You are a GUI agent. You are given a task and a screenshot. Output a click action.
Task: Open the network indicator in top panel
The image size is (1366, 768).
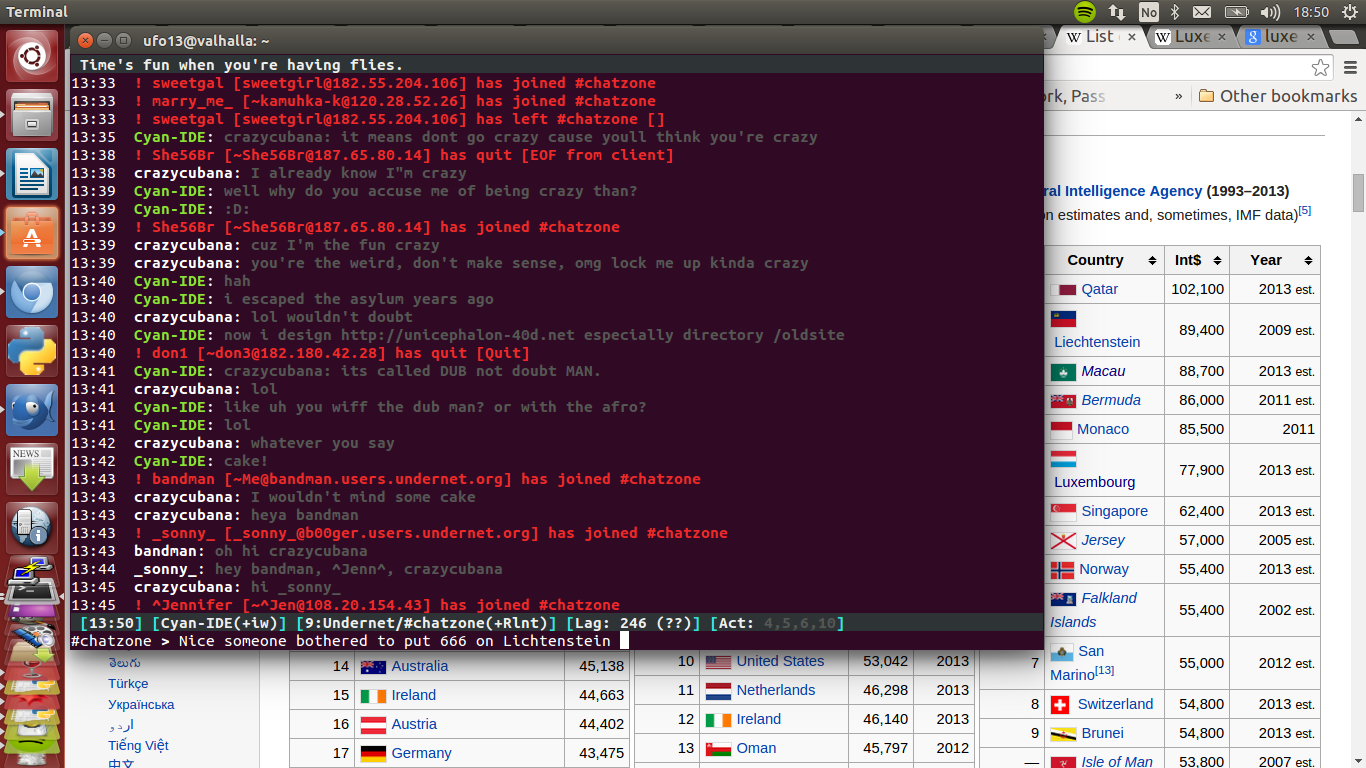(x=1117, y=12)
